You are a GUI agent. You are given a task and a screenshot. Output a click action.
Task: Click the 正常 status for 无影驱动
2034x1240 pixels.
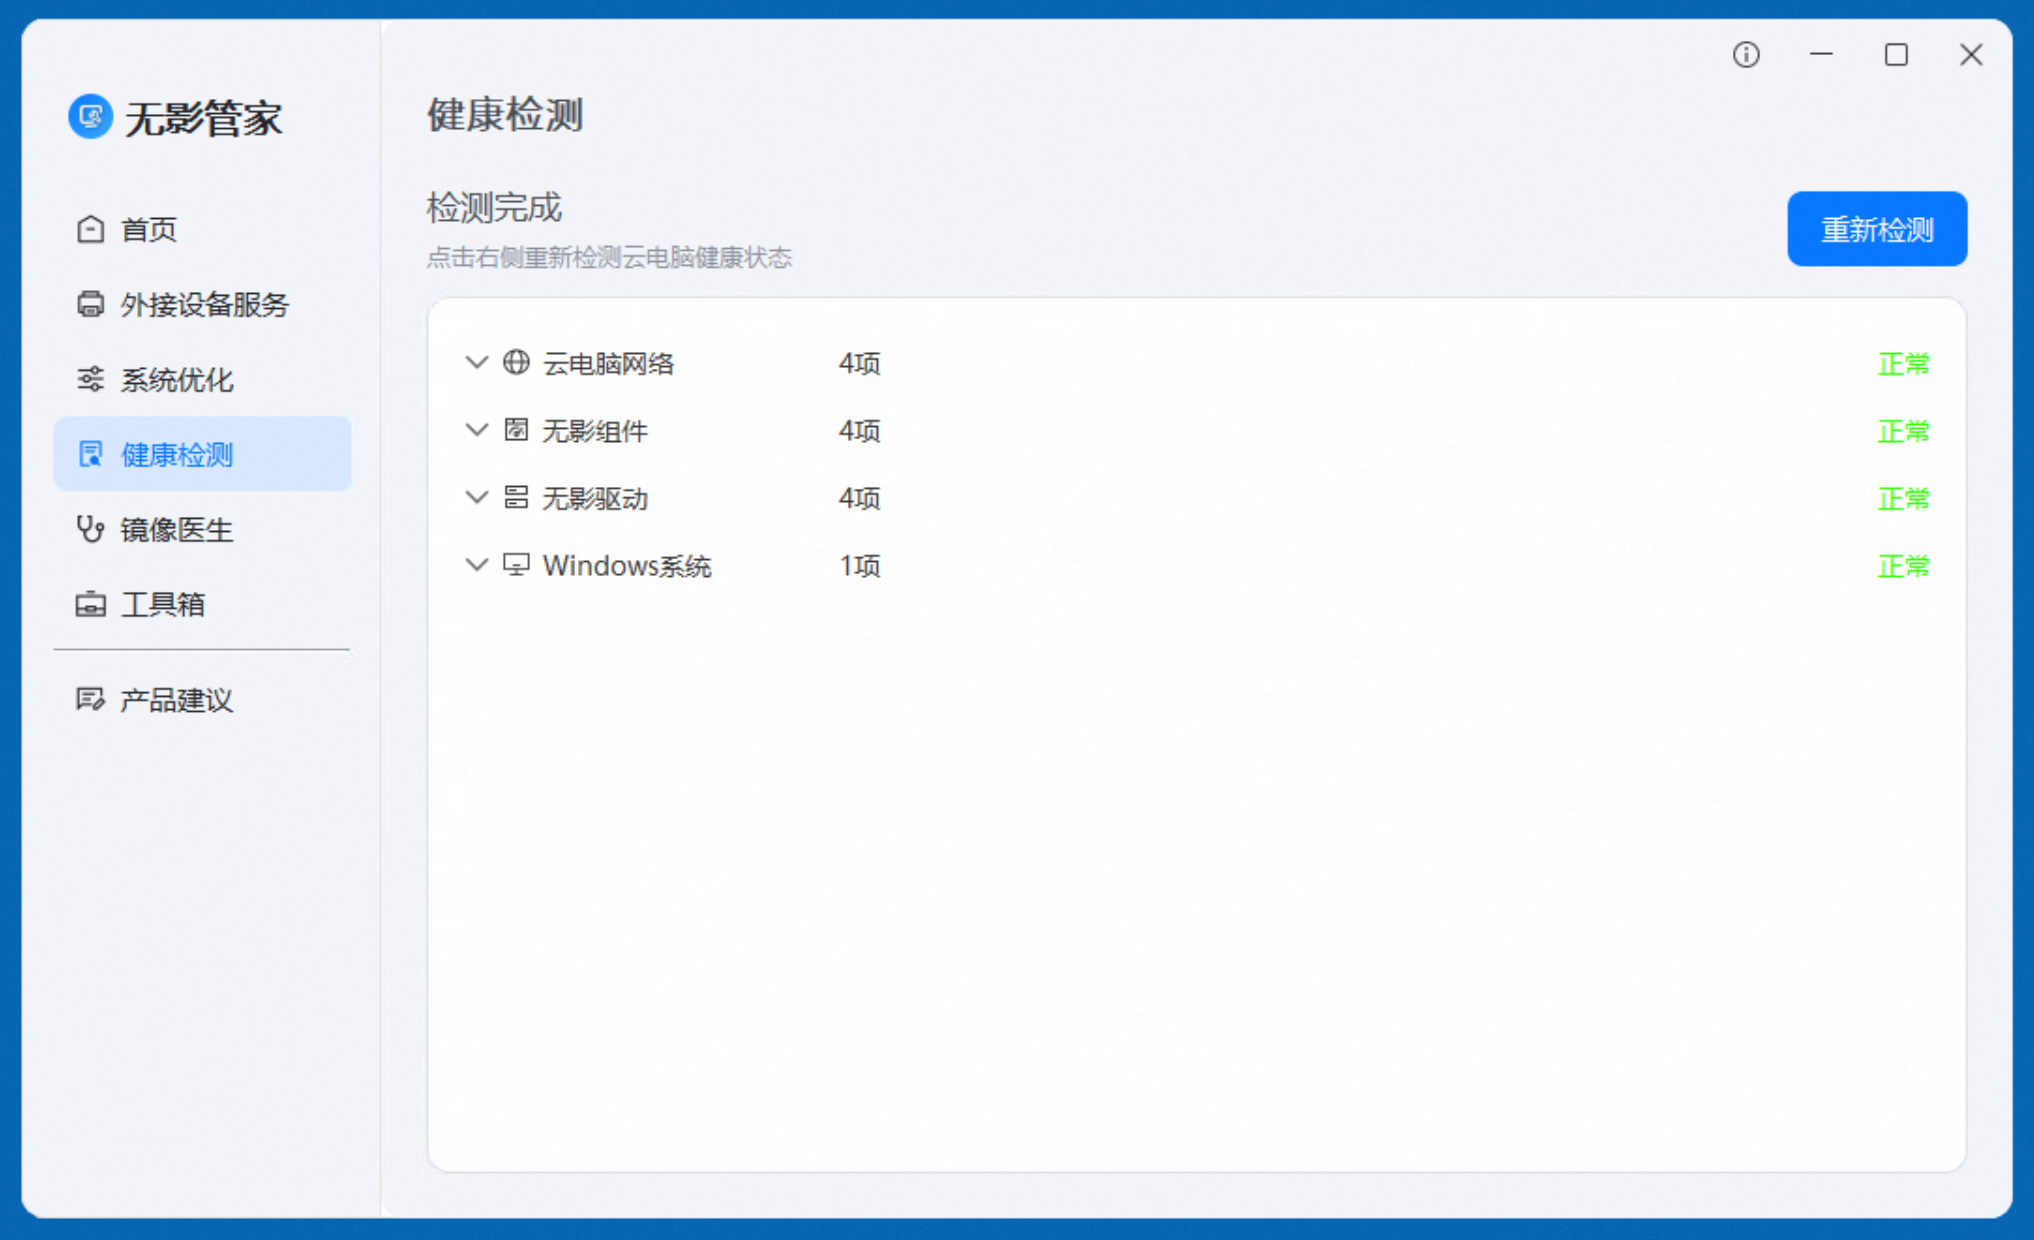coord(1903,498)
